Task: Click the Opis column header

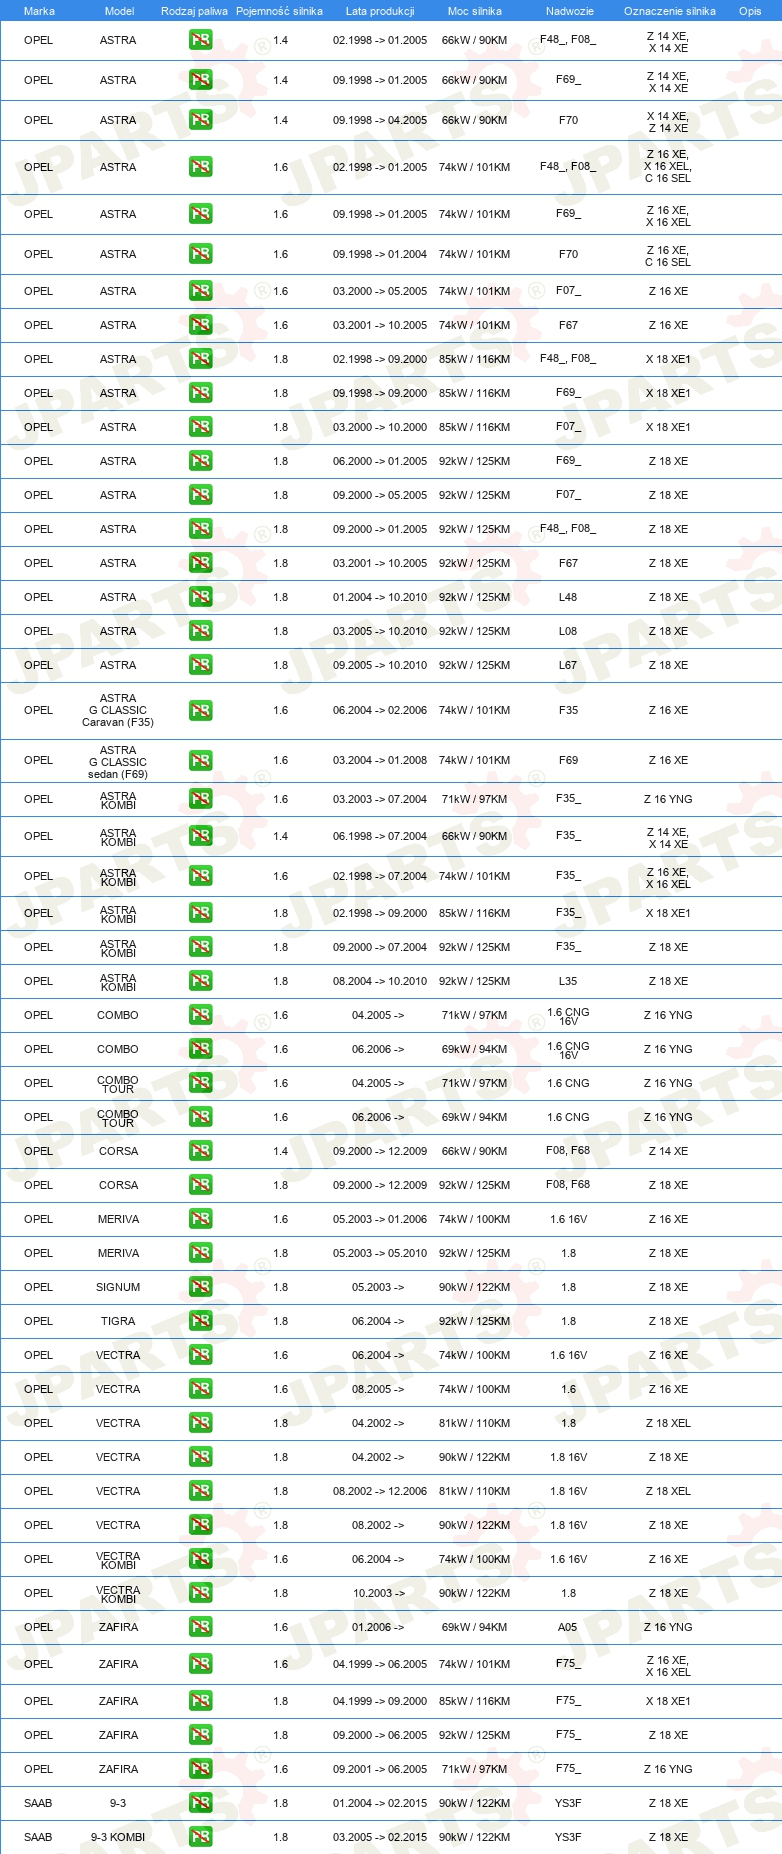Action: (x=750, y=11)
